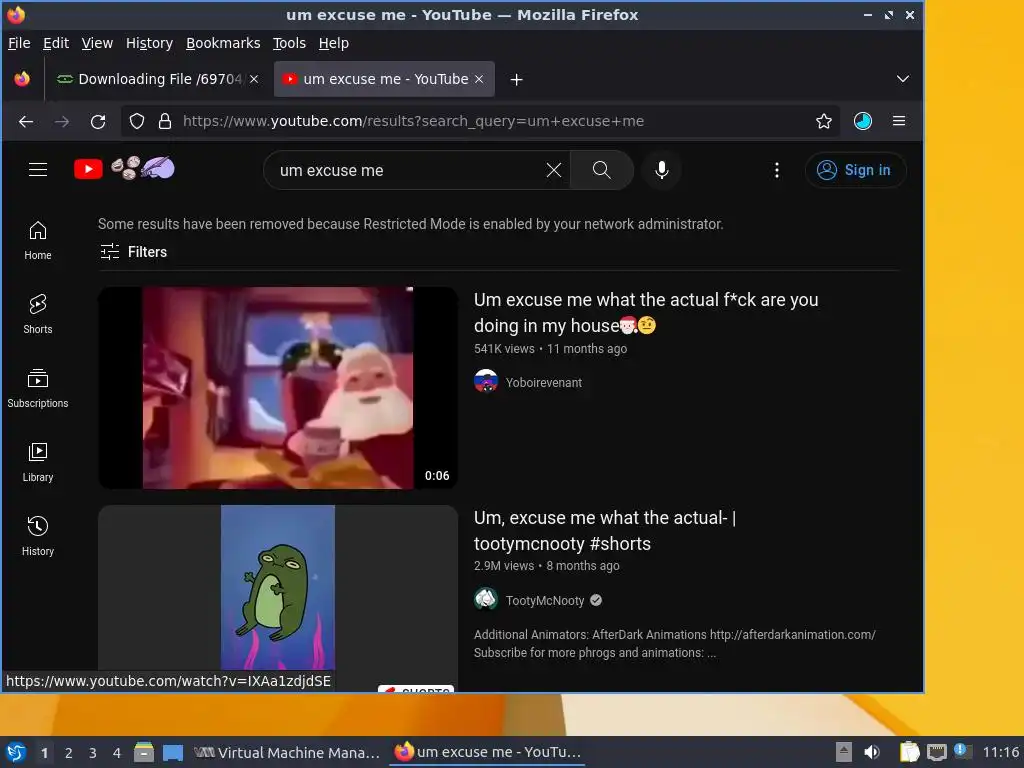This screenshot has height=768, width=1024.
Task: Open Subscriptions in YouTube sidebar
Action: tap(38, 389)
